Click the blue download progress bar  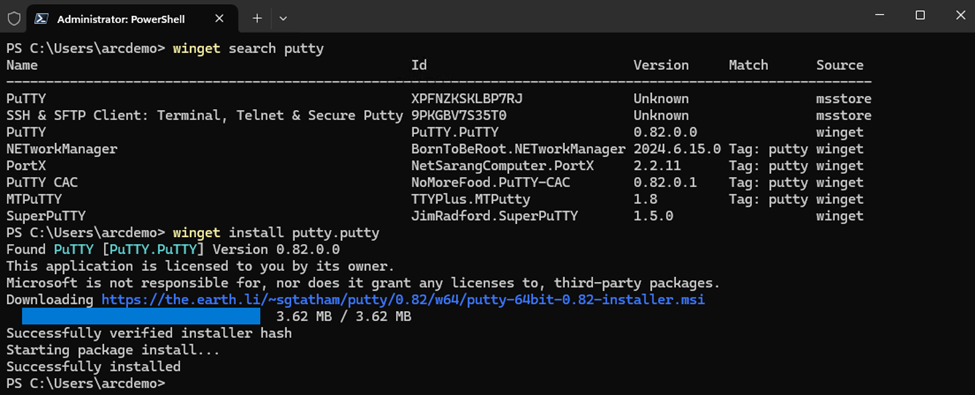141,317
